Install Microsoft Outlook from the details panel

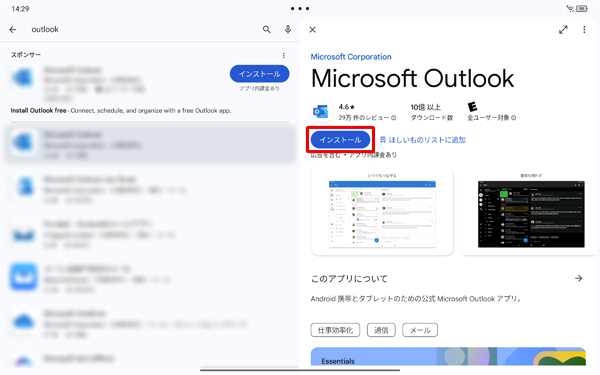click(341, 140)
